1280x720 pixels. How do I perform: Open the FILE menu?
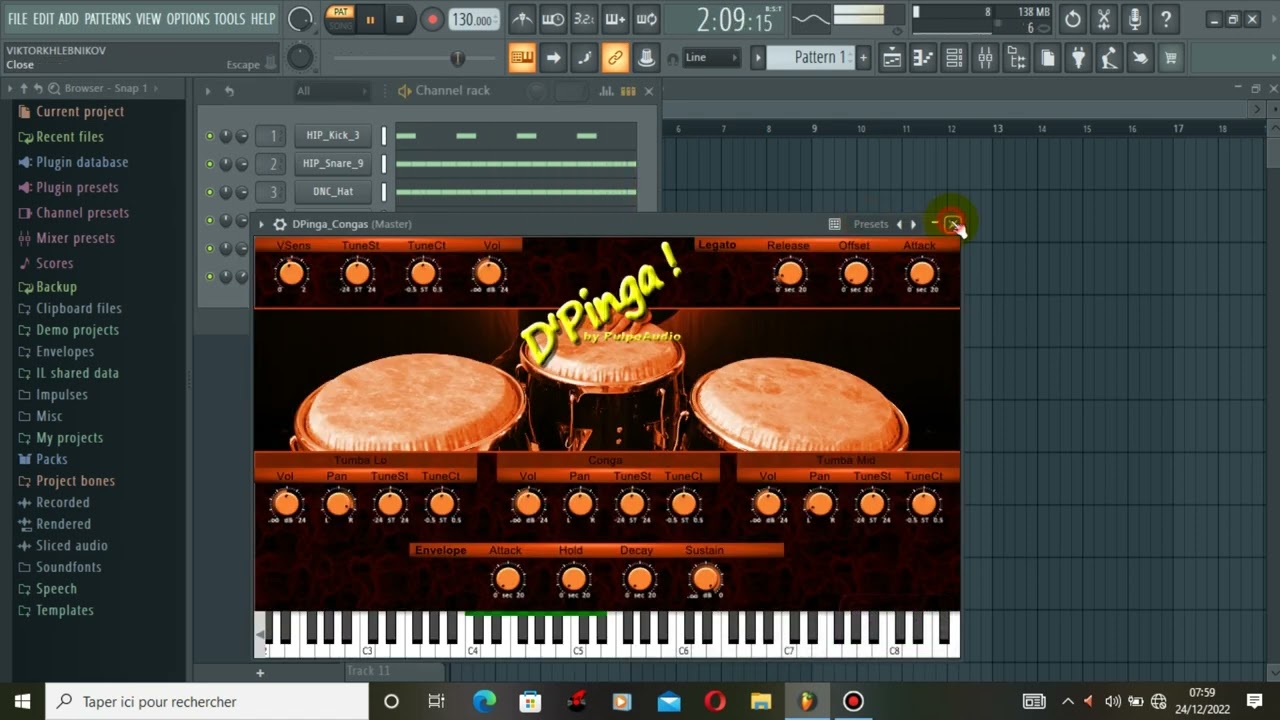pos(18,19)
